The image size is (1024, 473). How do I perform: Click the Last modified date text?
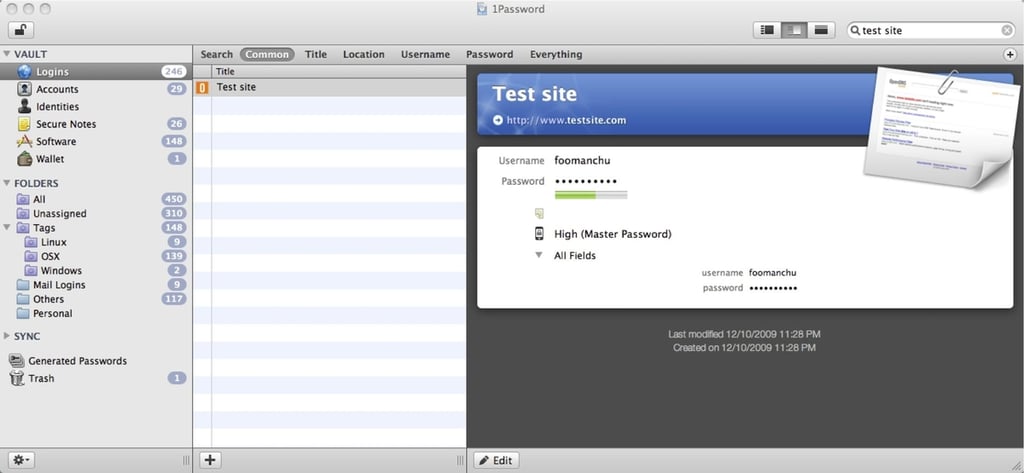pyautogui.click(x=744, y=334)
